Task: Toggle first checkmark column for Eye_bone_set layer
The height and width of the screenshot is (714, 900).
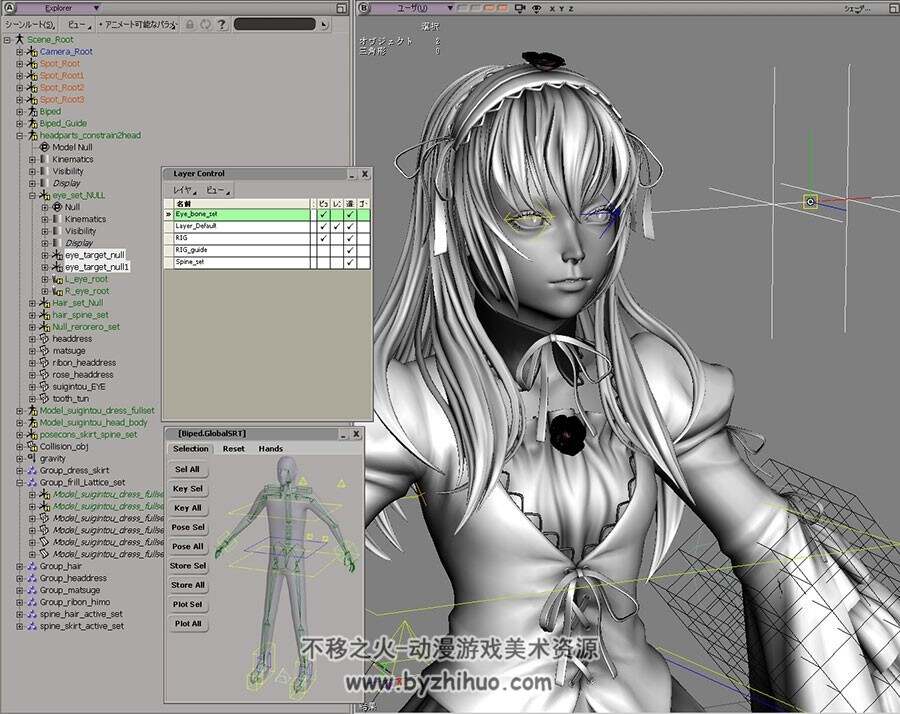Action: [x=323, y=214]
